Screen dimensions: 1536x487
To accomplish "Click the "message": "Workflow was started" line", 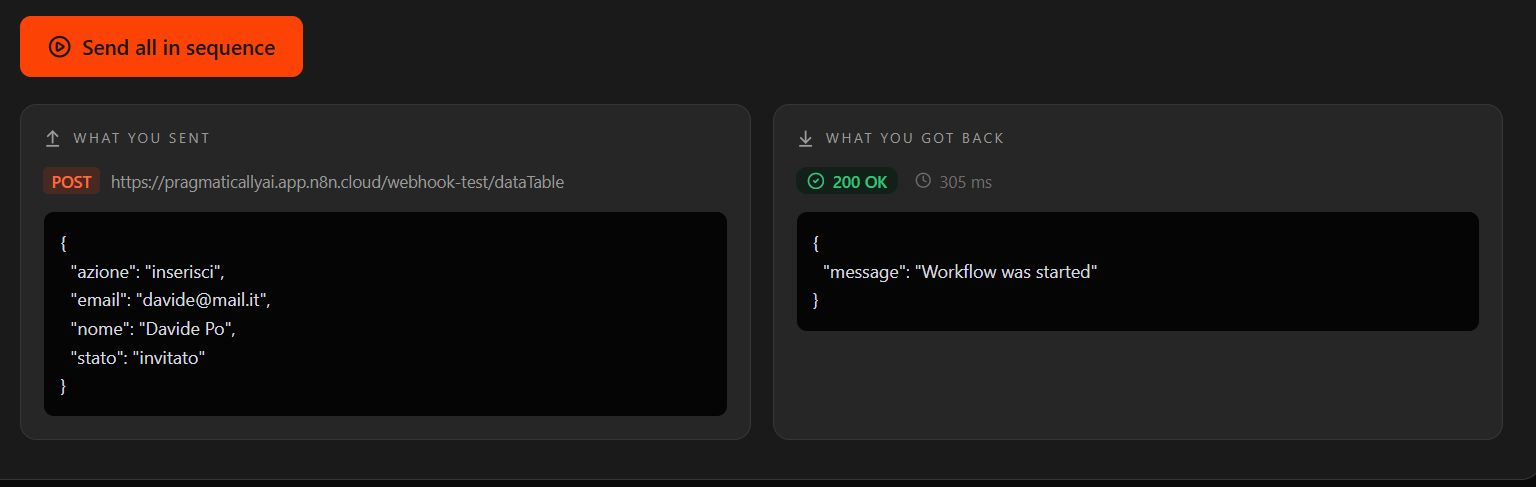I will [960, 272].
